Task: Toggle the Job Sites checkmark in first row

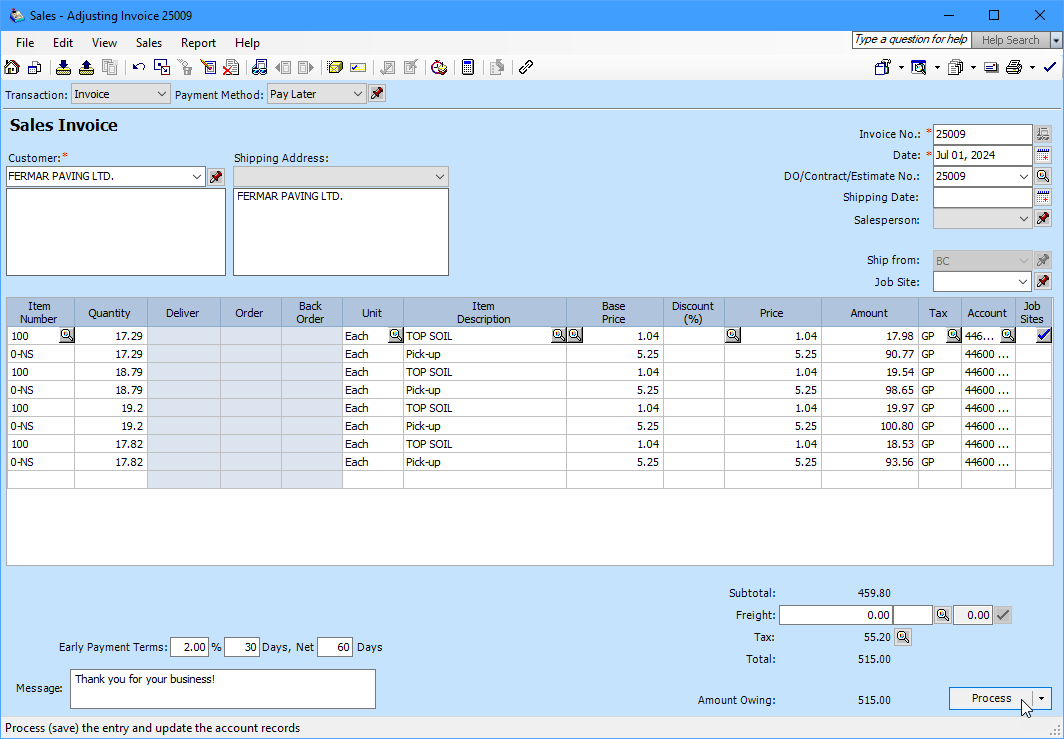Action: click(x=1043, y=336)
